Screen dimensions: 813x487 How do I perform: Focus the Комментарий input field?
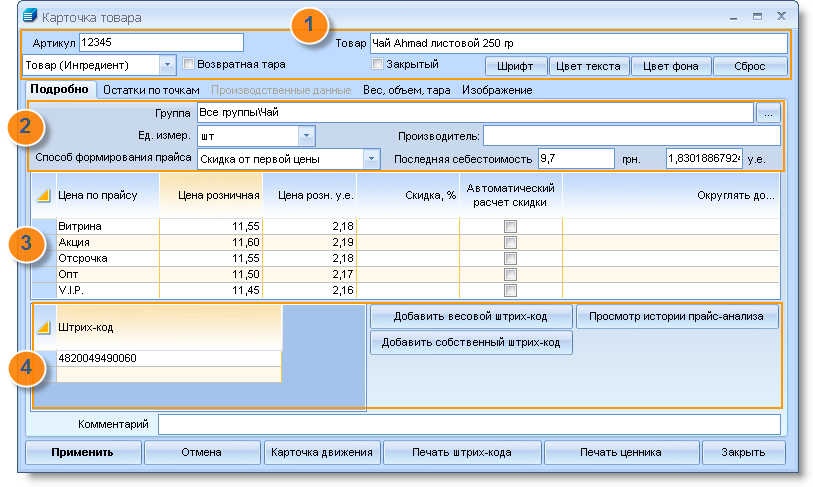(469, 424)
